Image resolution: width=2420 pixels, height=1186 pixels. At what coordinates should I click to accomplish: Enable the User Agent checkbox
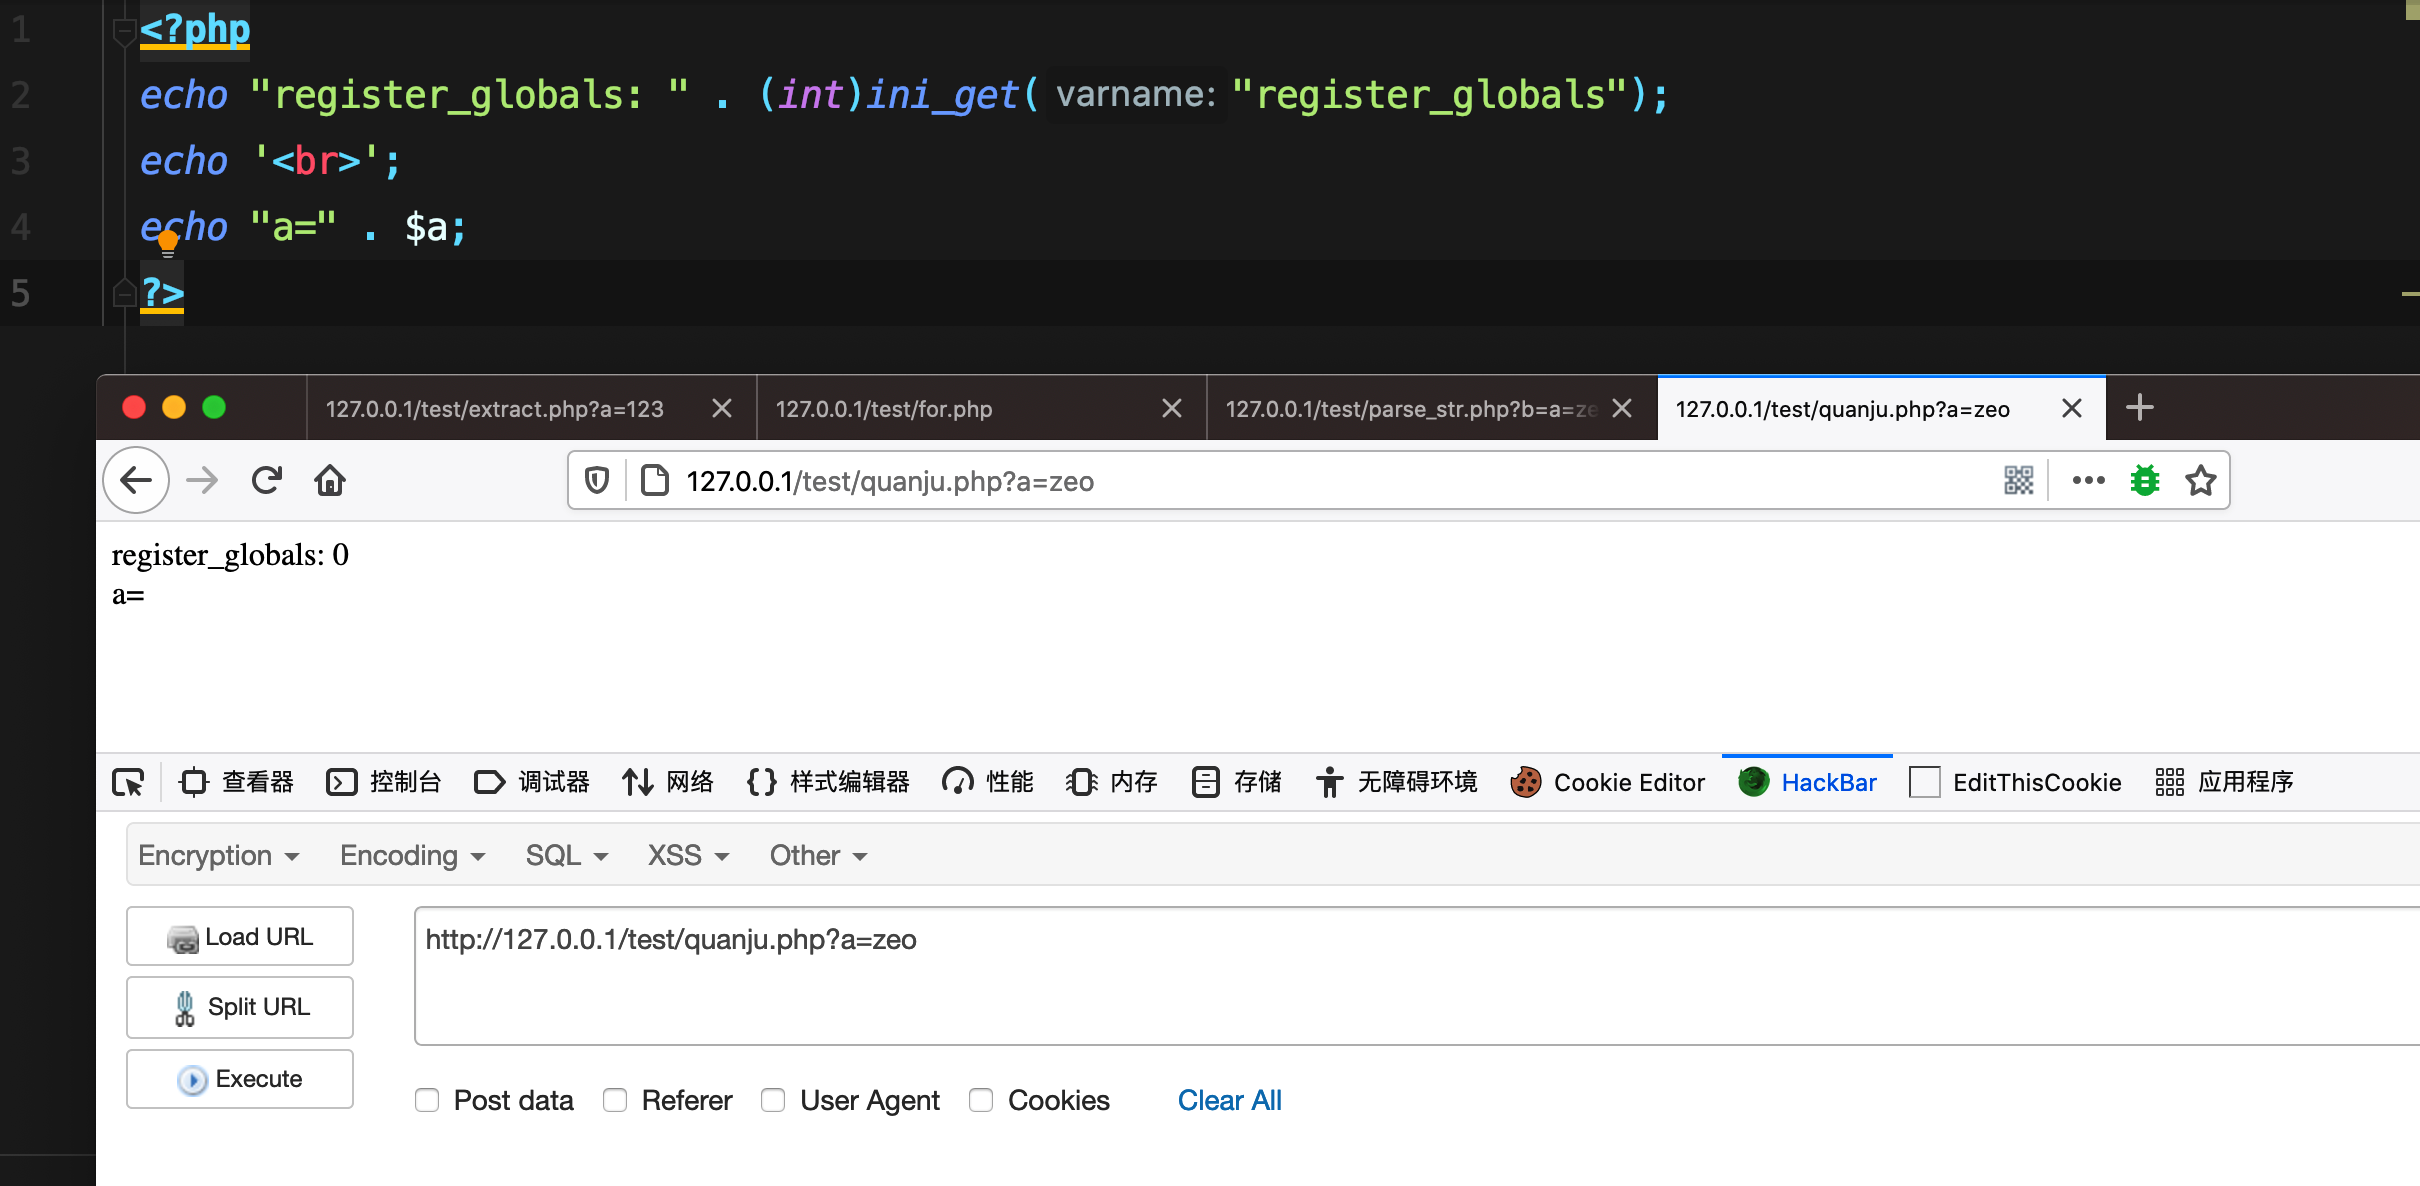tap(773, 1100)
